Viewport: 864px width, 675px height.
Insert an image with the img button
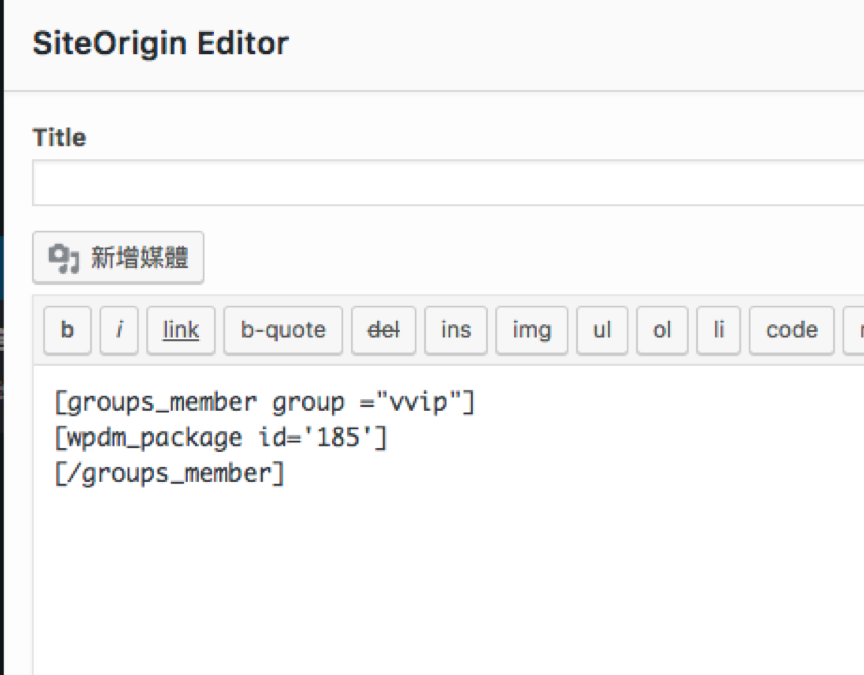click(x=532, y=330)
